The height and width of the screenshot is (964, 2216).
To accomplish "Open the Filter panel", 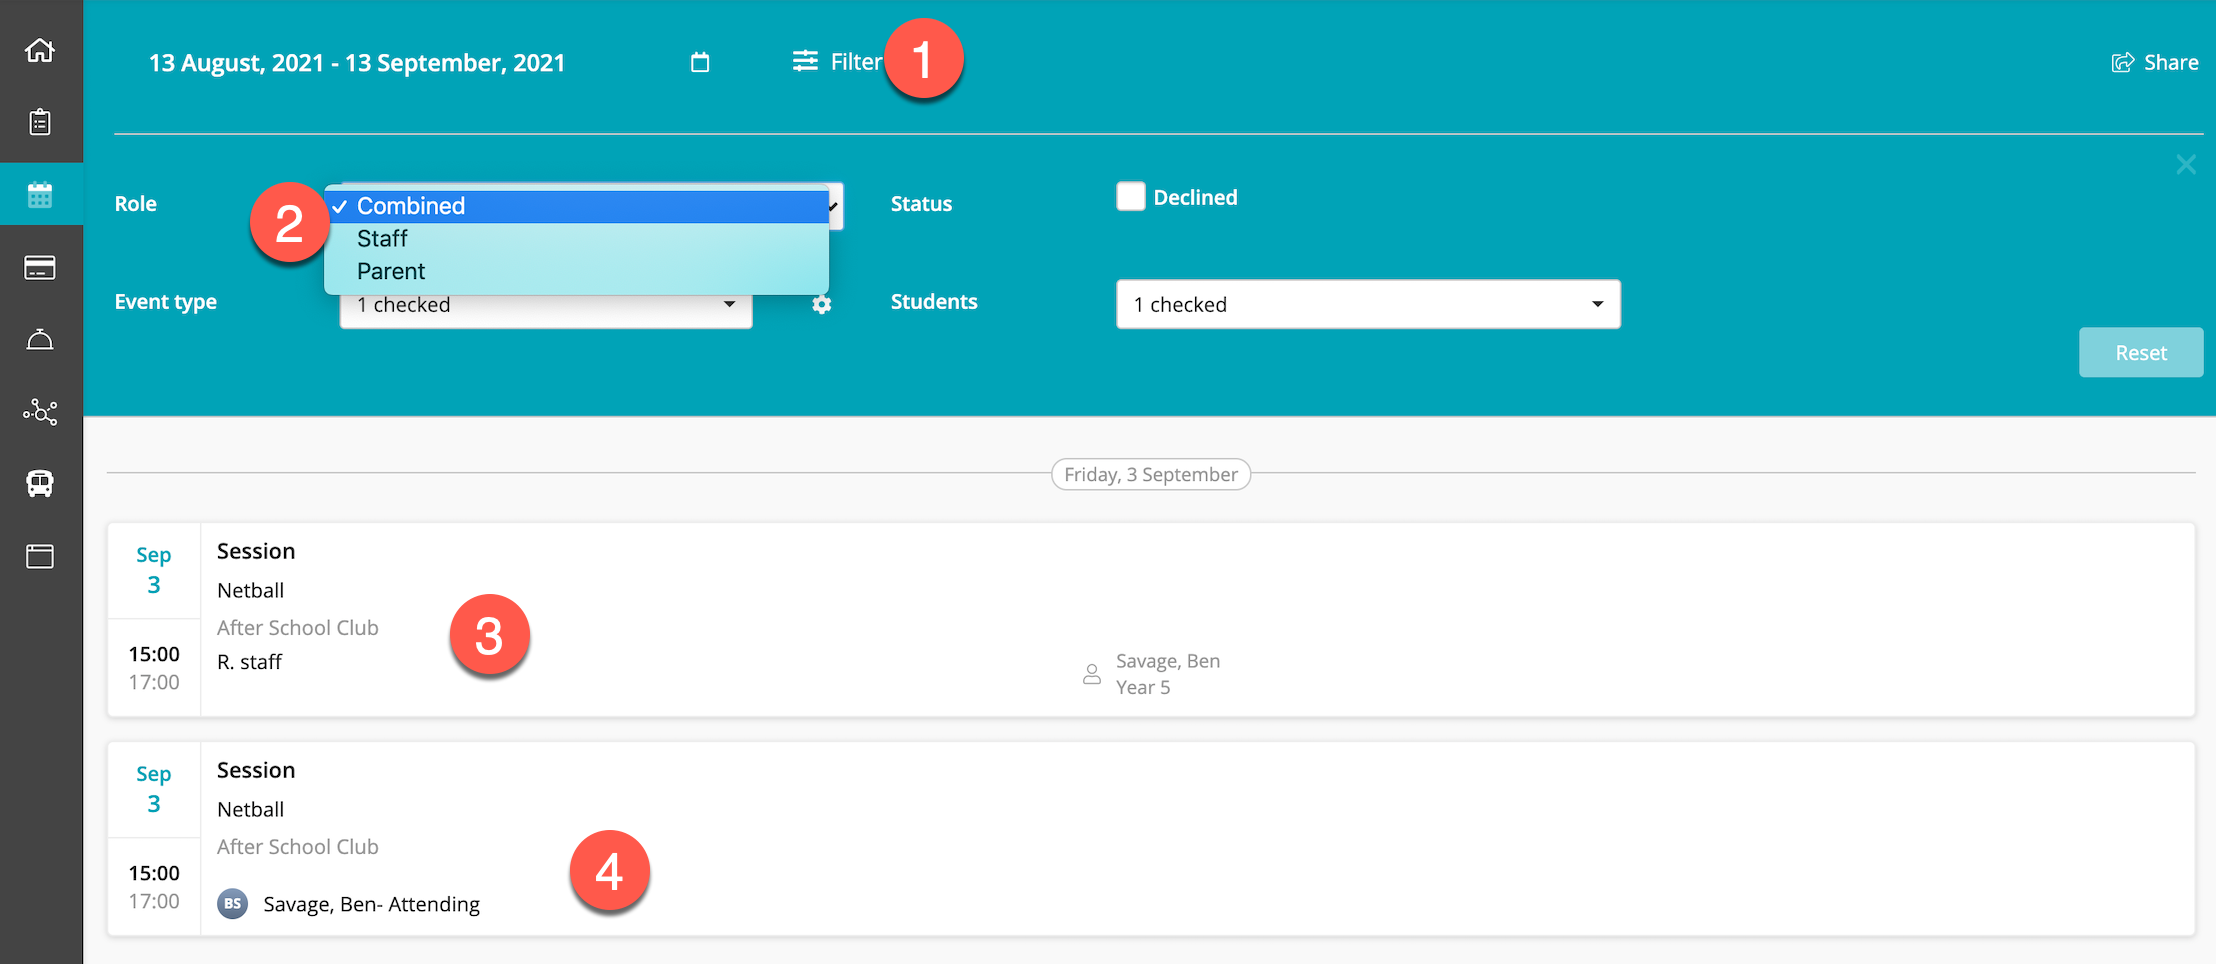I will point(837,62).
